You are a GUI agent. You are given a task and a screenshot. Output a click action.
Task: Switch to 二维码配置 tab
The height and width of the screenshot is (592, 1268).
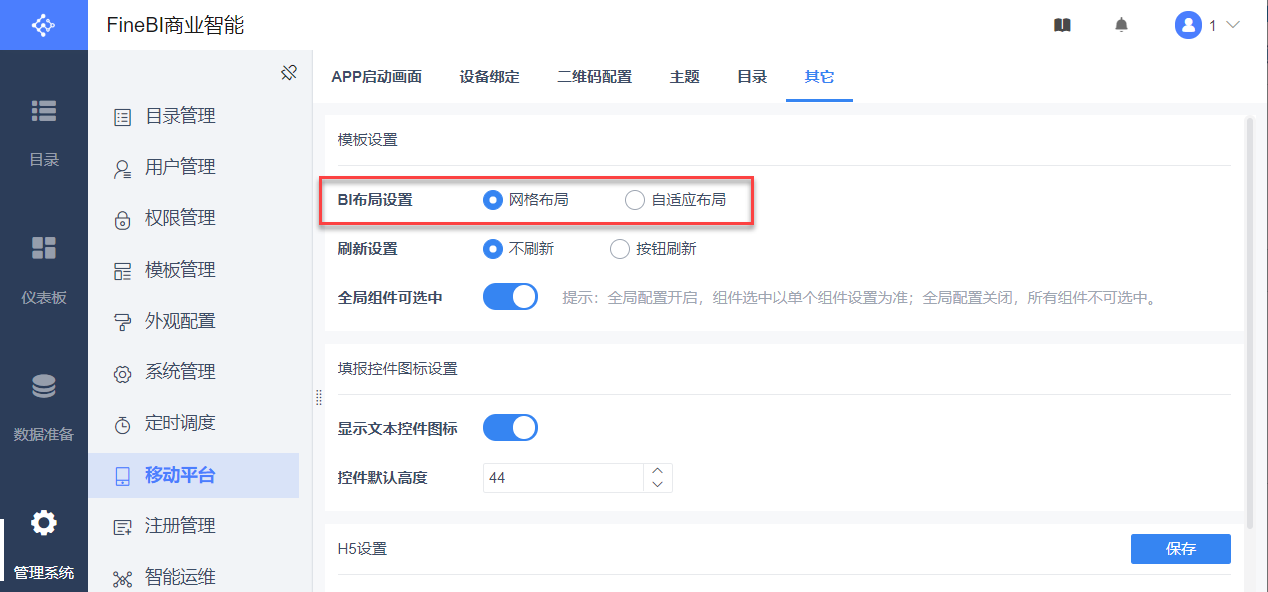point(594,77)
